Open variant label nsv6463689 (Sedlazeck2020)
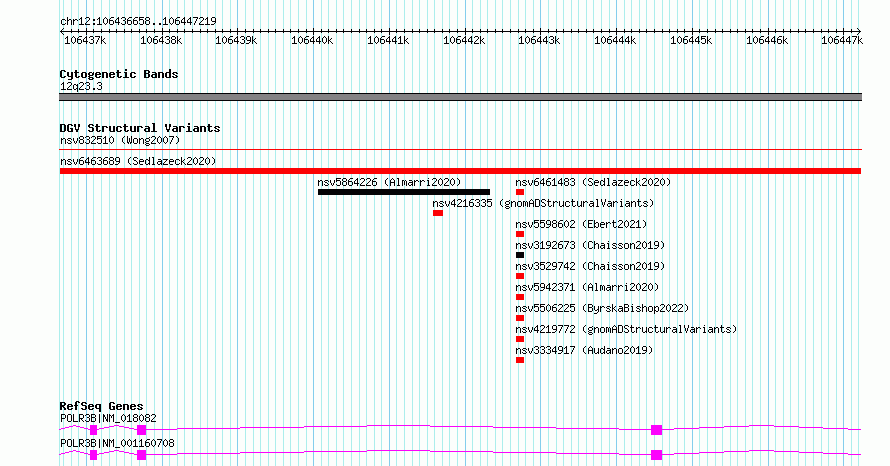 point(138,161)
